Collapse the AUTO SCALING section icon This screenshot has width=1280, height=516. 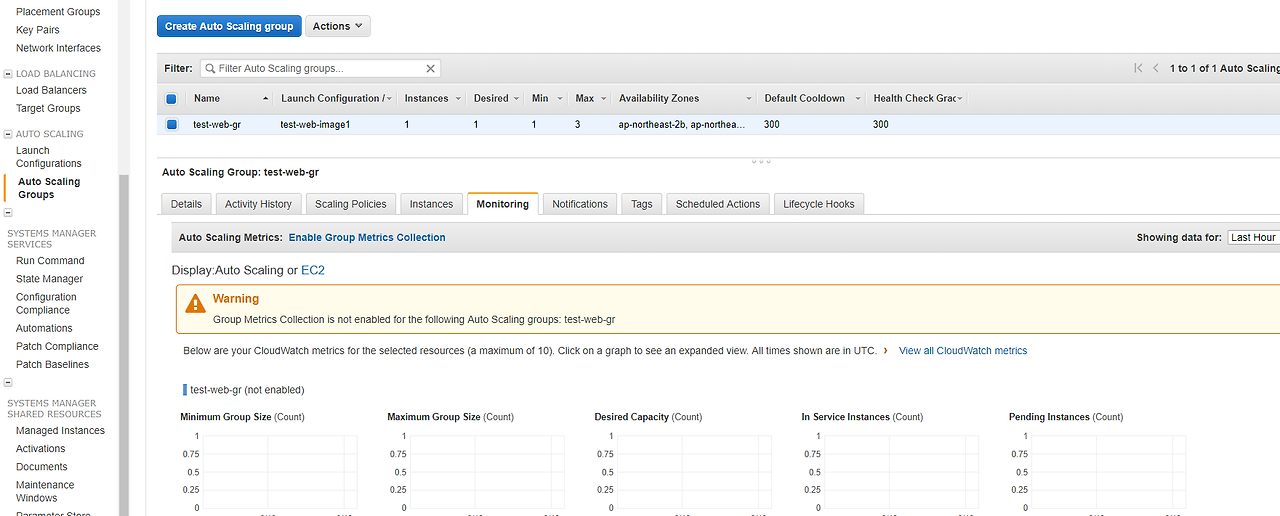tap(8, 134)
